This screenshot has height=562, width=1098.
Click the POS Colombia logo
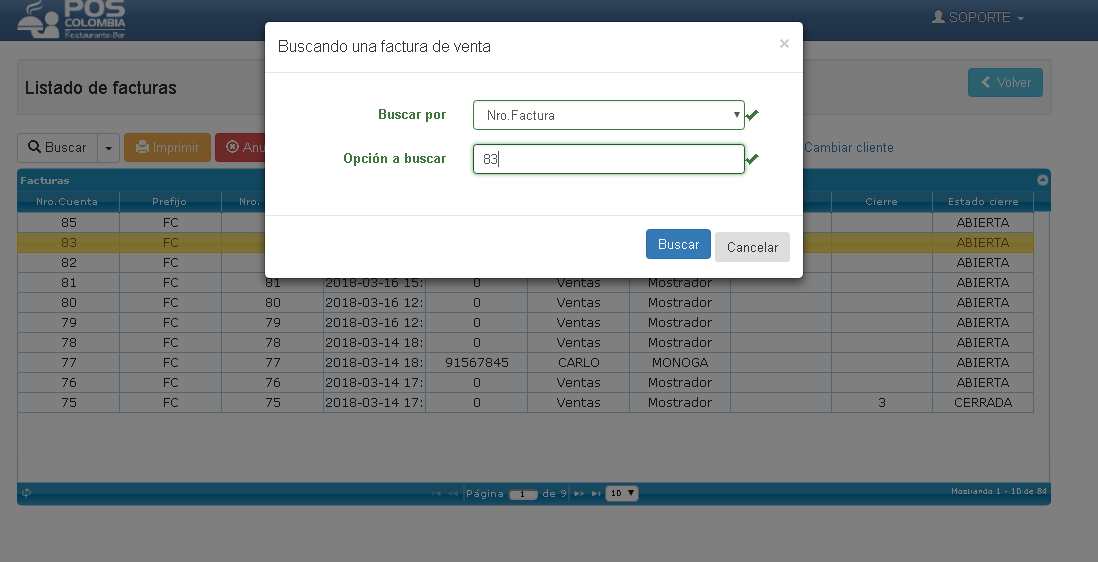coord(71,19)
